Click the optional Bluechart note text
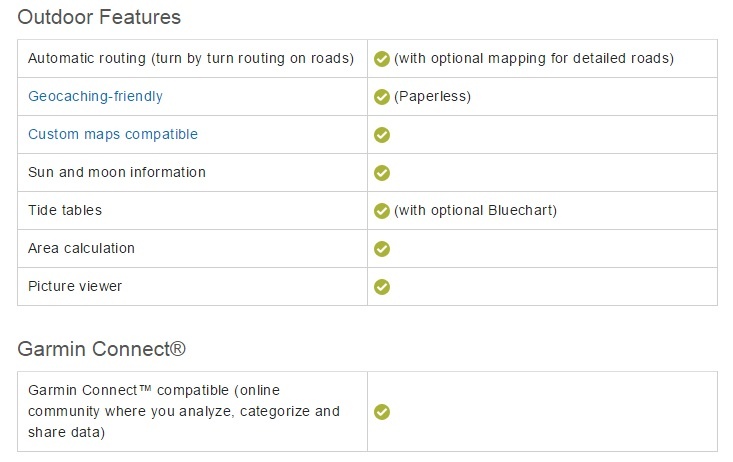This screenshot has width=733, height=462. tap(475, 211)
